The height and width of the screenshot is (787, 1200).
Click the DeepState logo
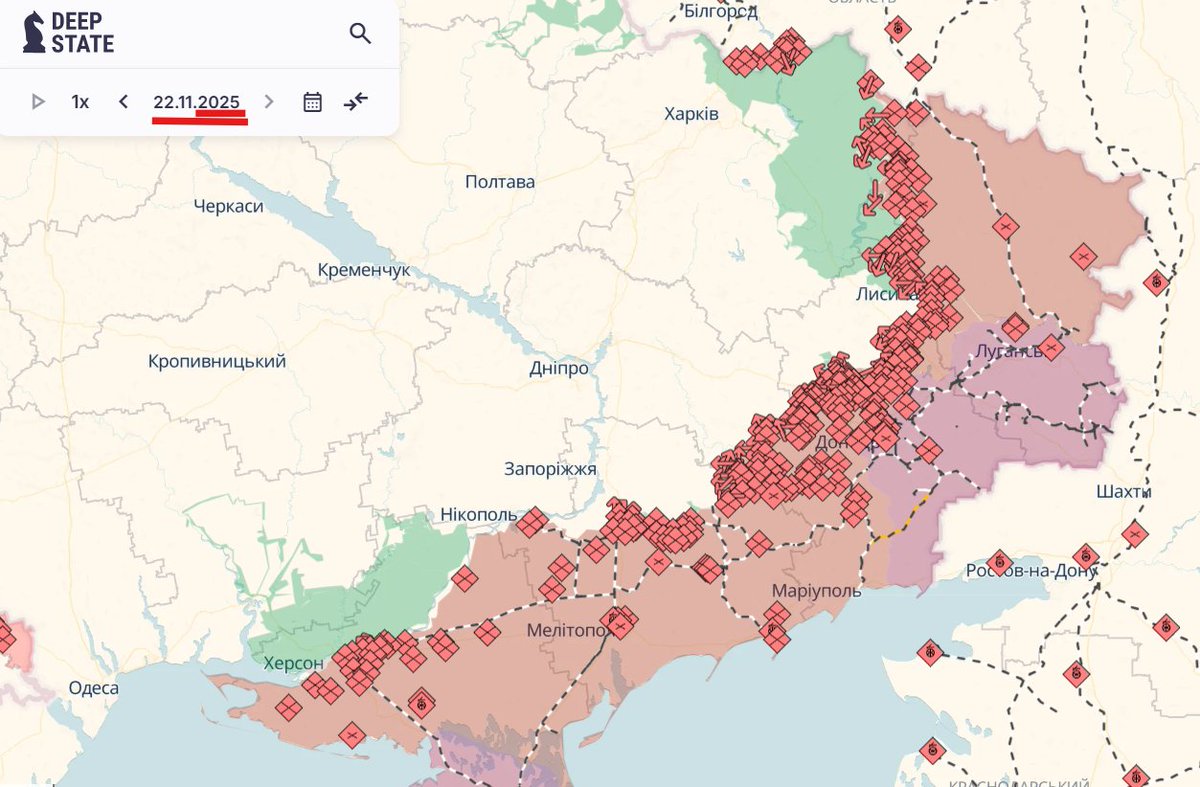pyautogui.click(x=68, y=33)
